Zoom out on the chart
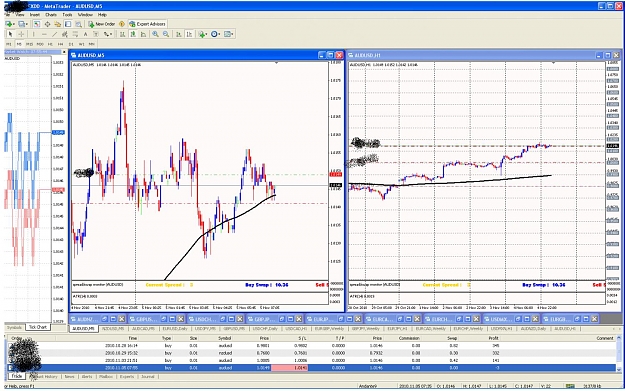 pos(166,34)
